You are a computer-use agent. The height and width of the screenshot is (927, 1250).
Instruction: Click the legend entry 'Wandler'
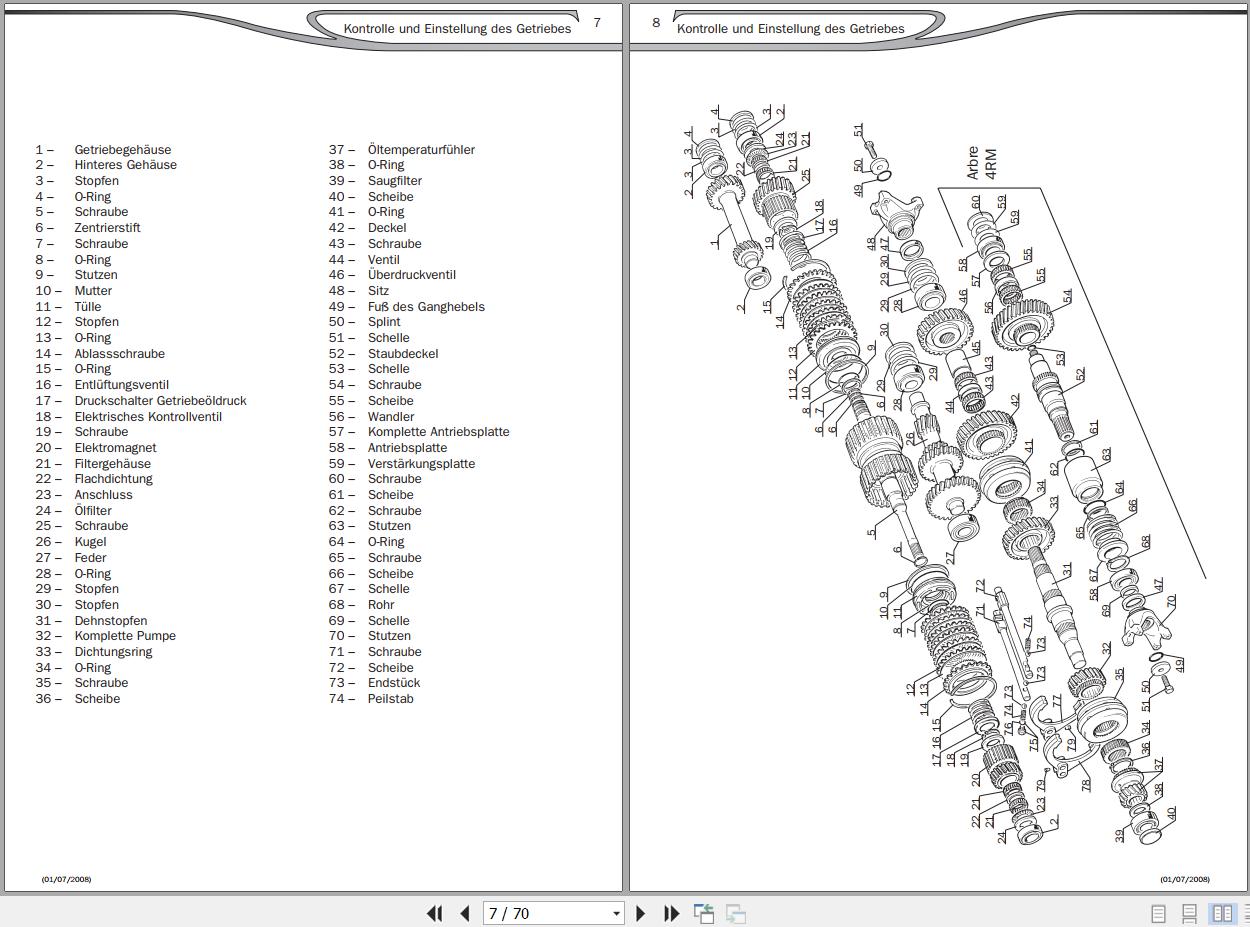391,417
